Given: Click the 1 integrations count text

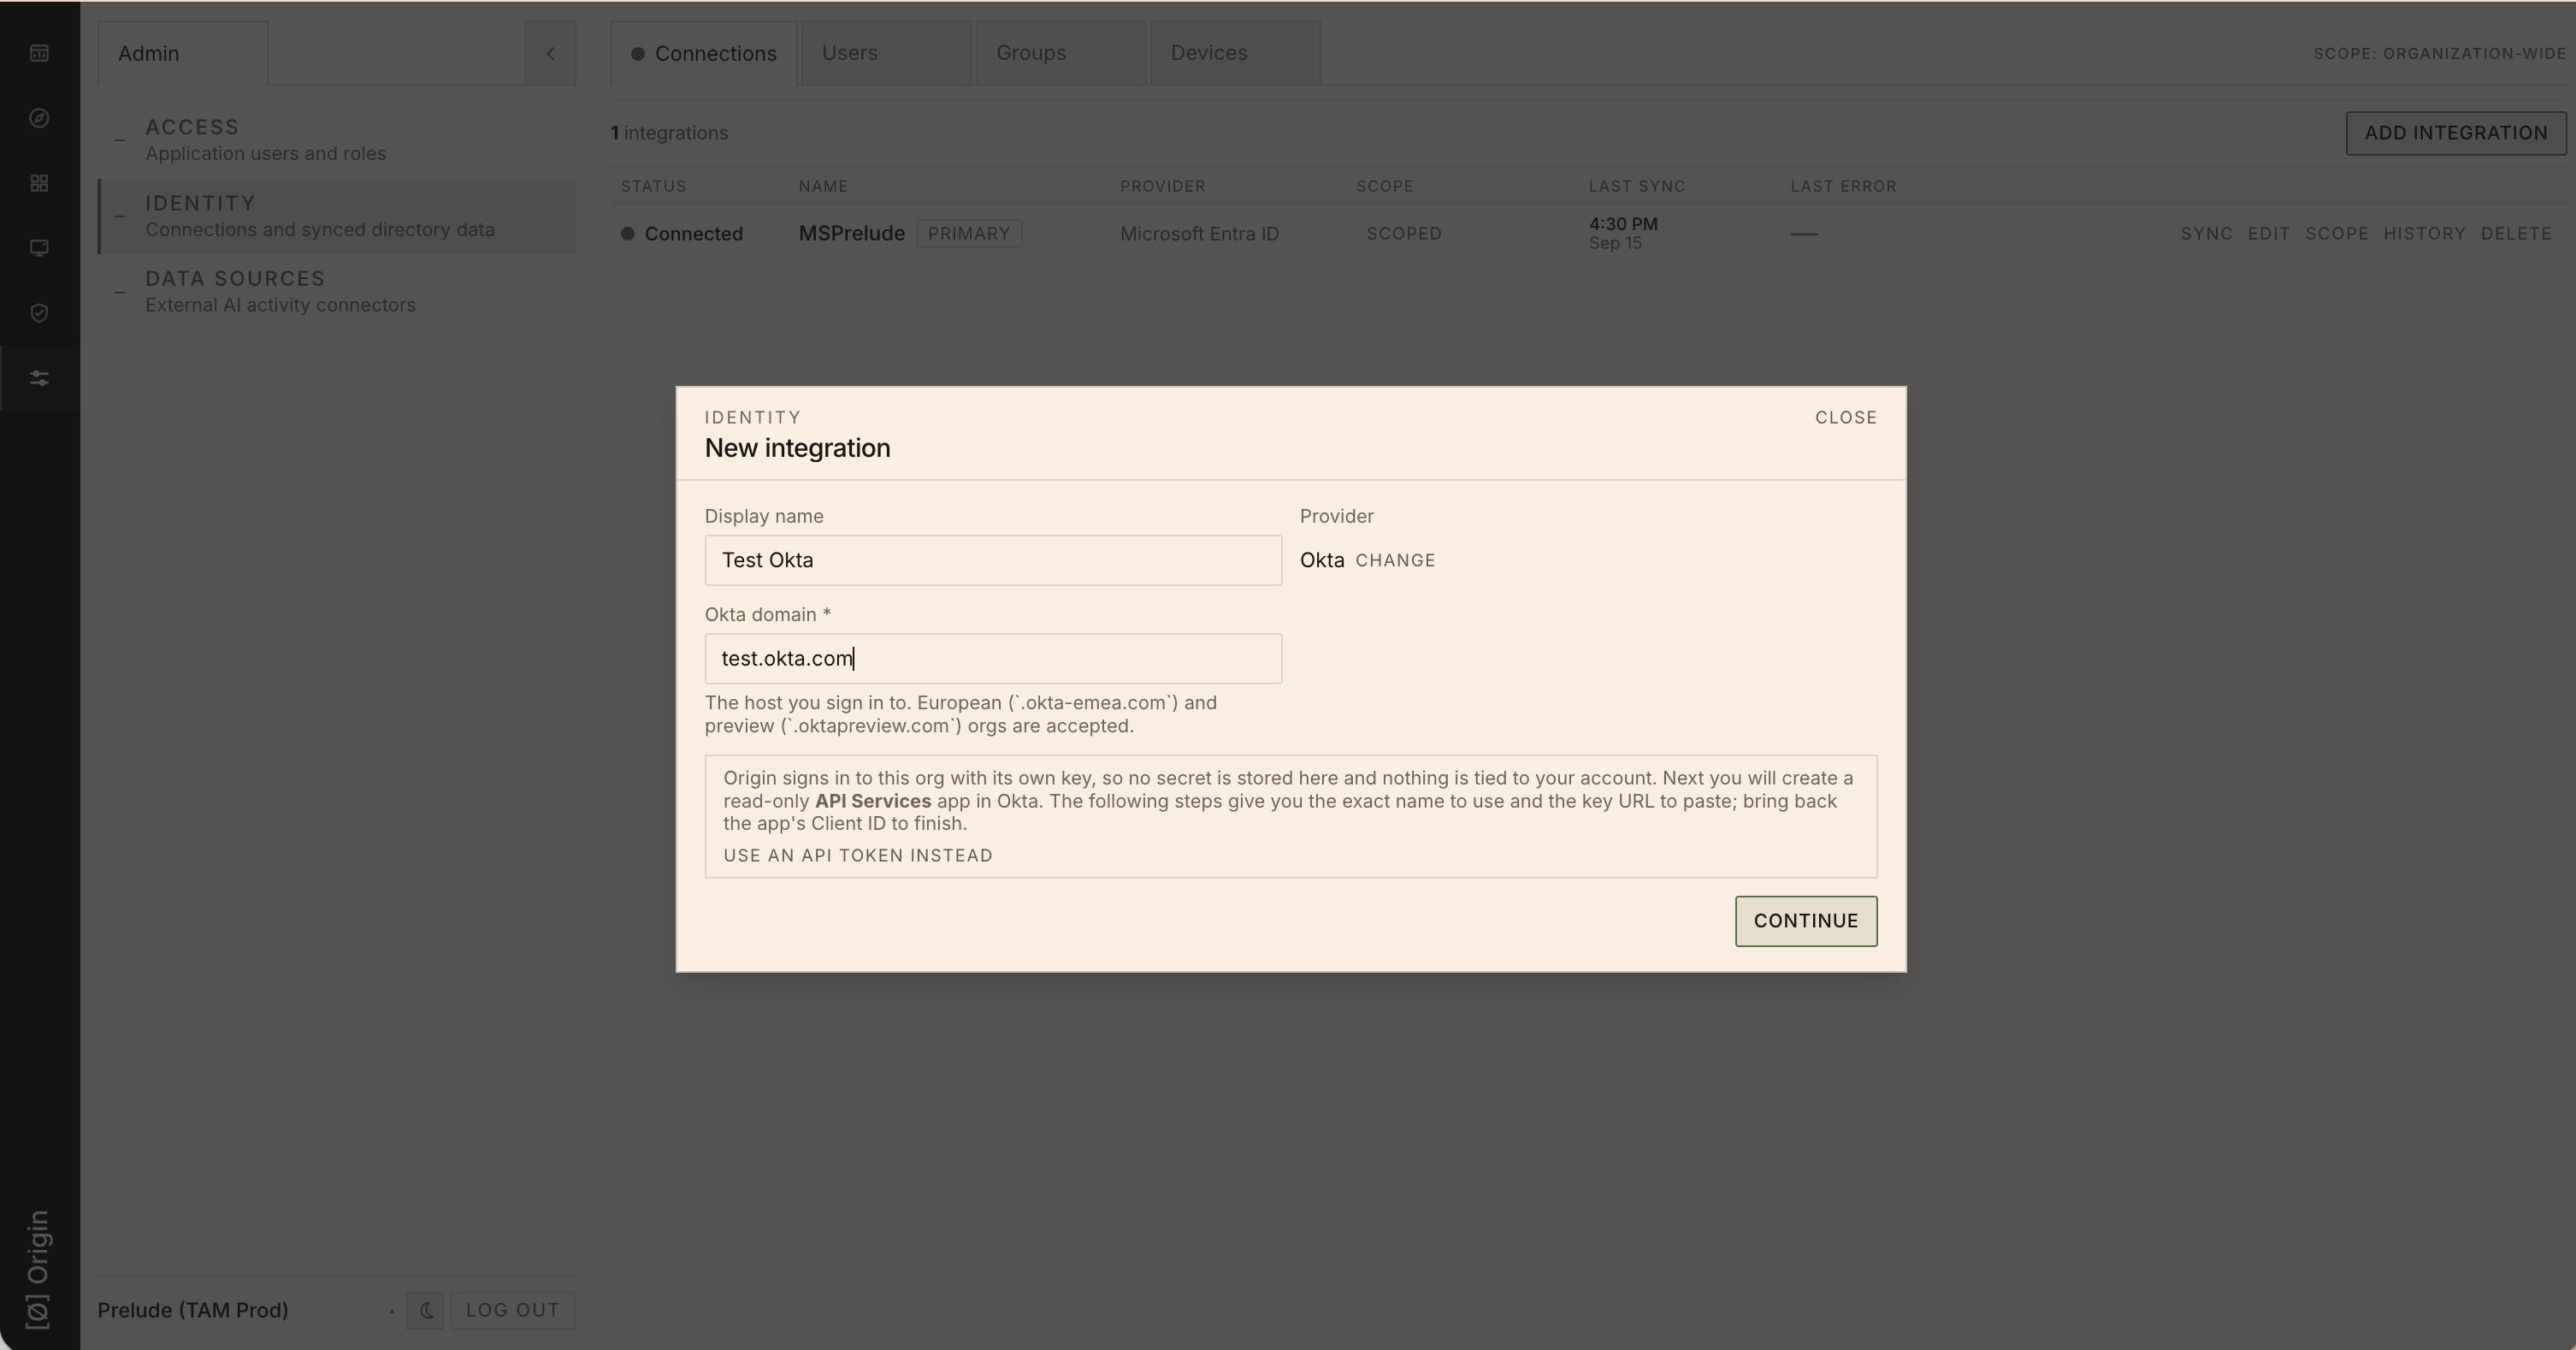Looking at the screenshot, I should coord(669,133).
